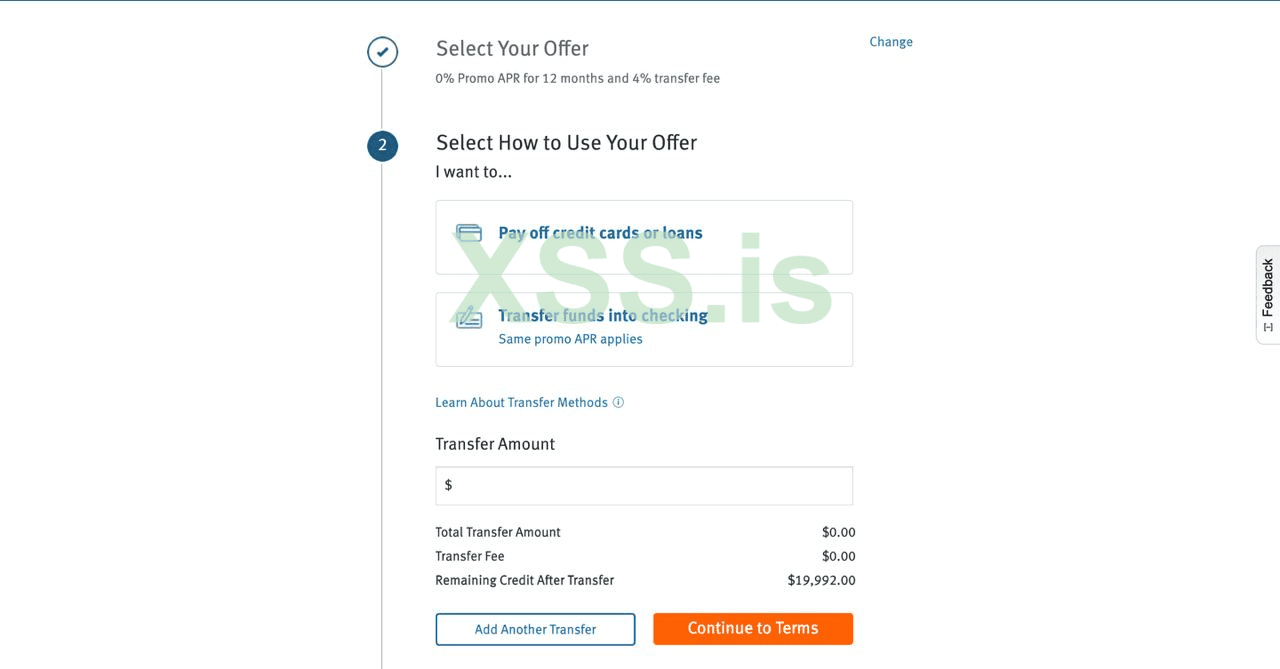Click the Remaining Credit amount $19,992.00
Screen dimensions: 1280x669
821,581
